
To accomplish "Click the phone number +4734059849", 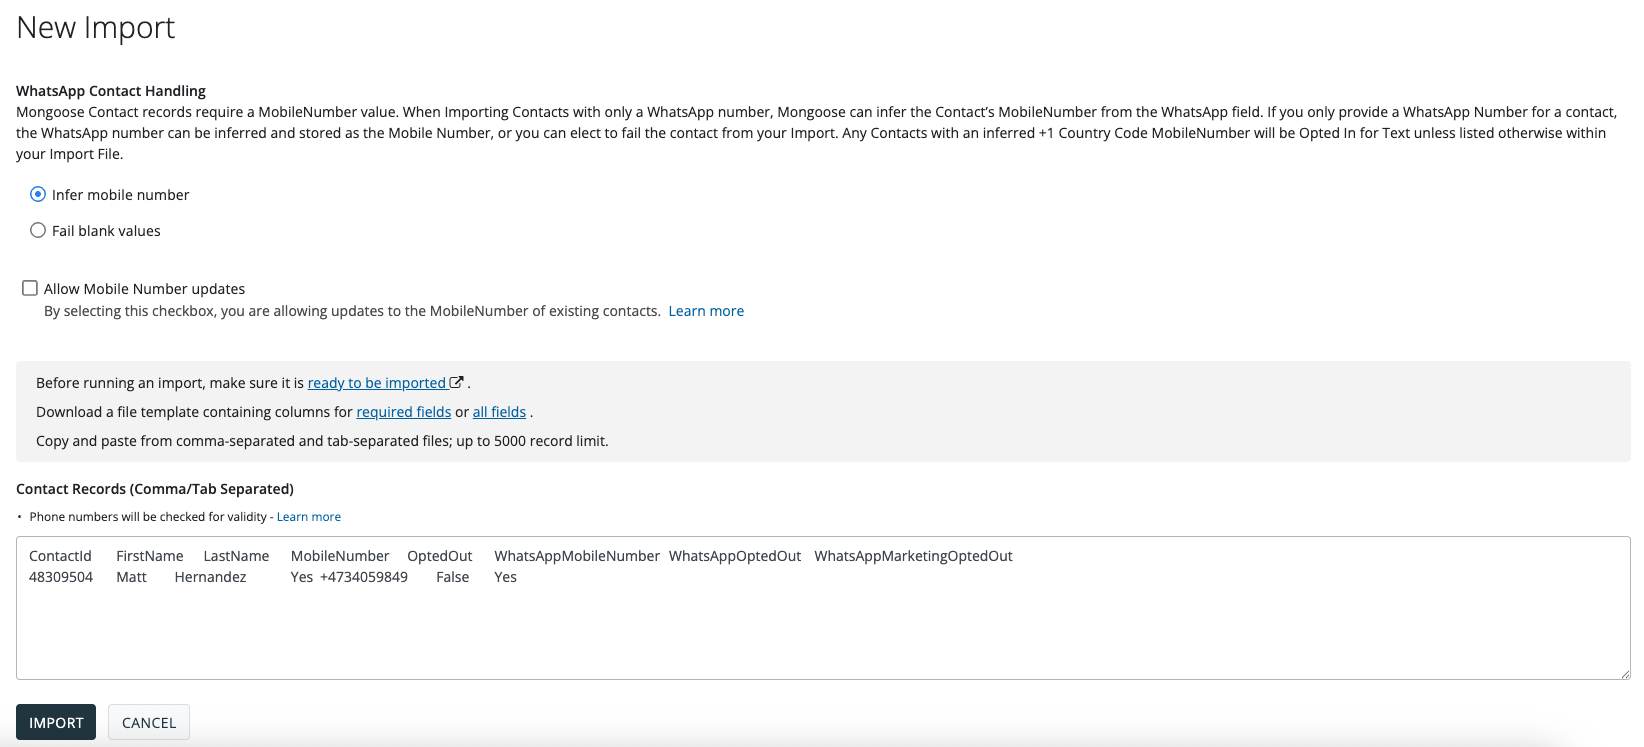I will tap(364, 577).
